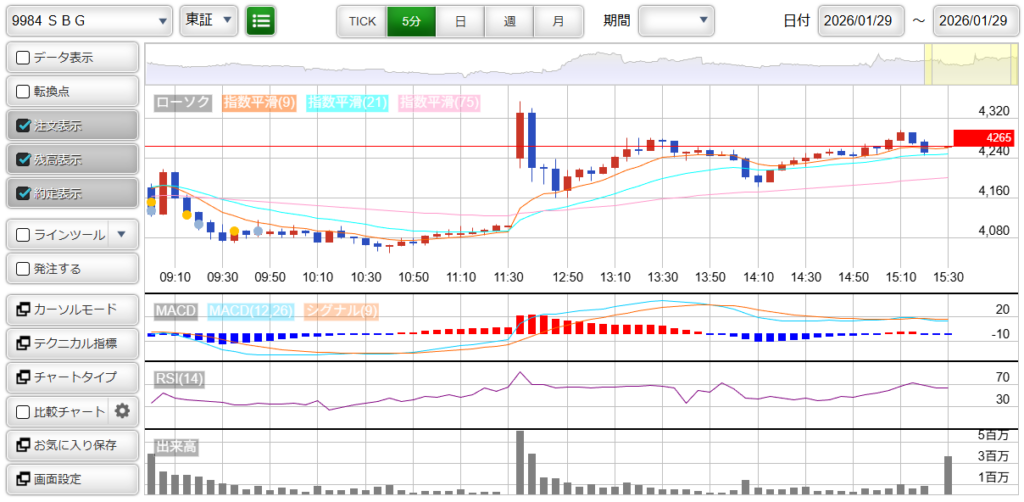Viewport: 1024px width, 502px height.
Task: Open the チャートタイプ selection panel
Action: point(71,377)
